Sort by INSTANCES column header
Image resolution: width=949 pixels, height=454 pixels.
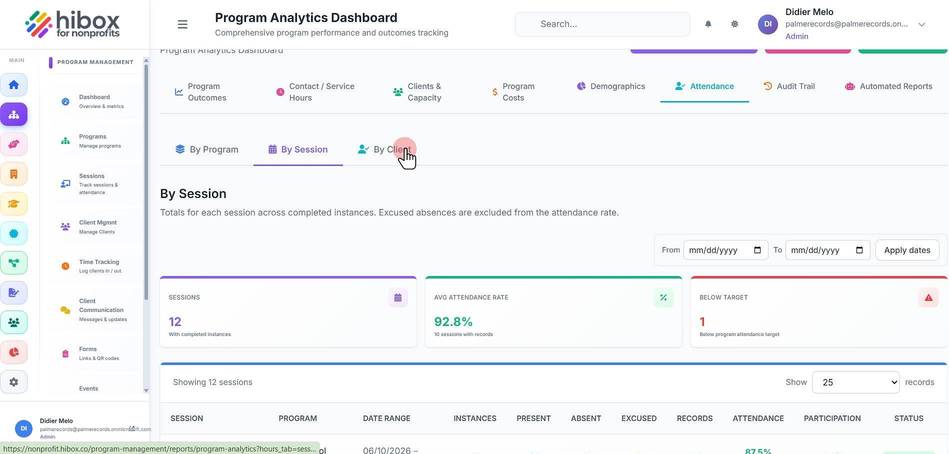coord(474,418)
